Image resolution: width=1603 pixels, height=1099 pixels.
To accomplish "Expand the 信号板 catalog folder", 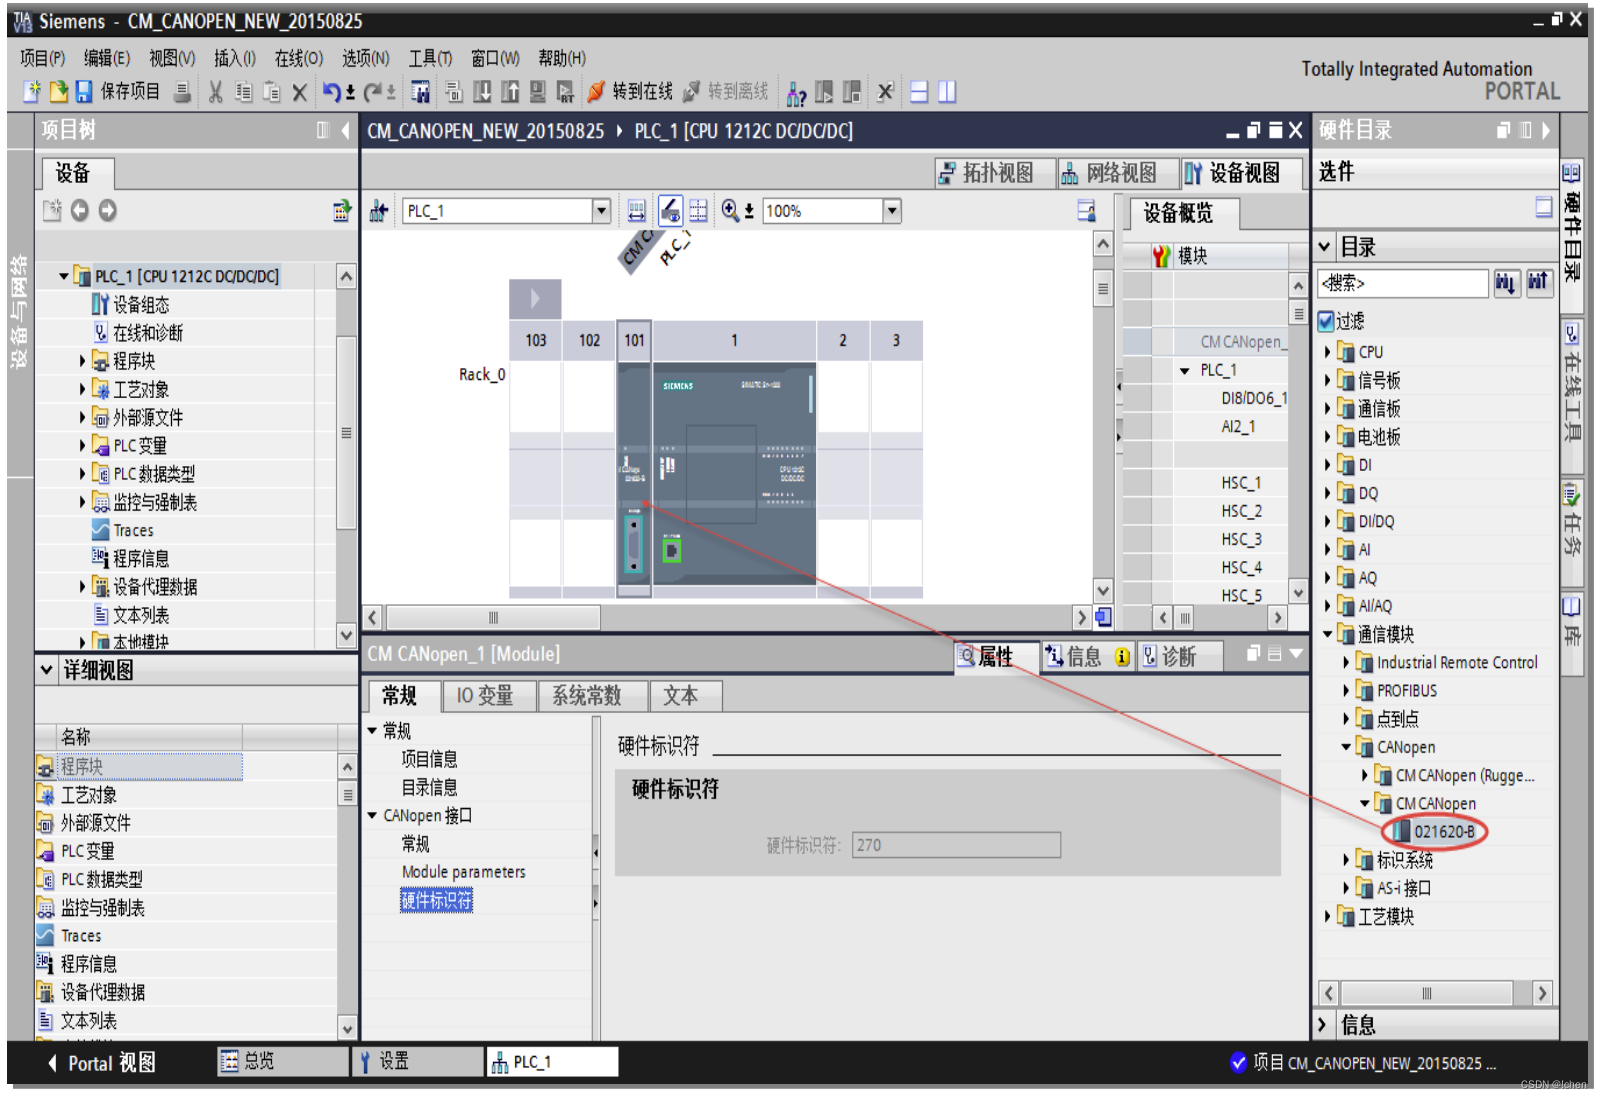I will [1328, 380].
